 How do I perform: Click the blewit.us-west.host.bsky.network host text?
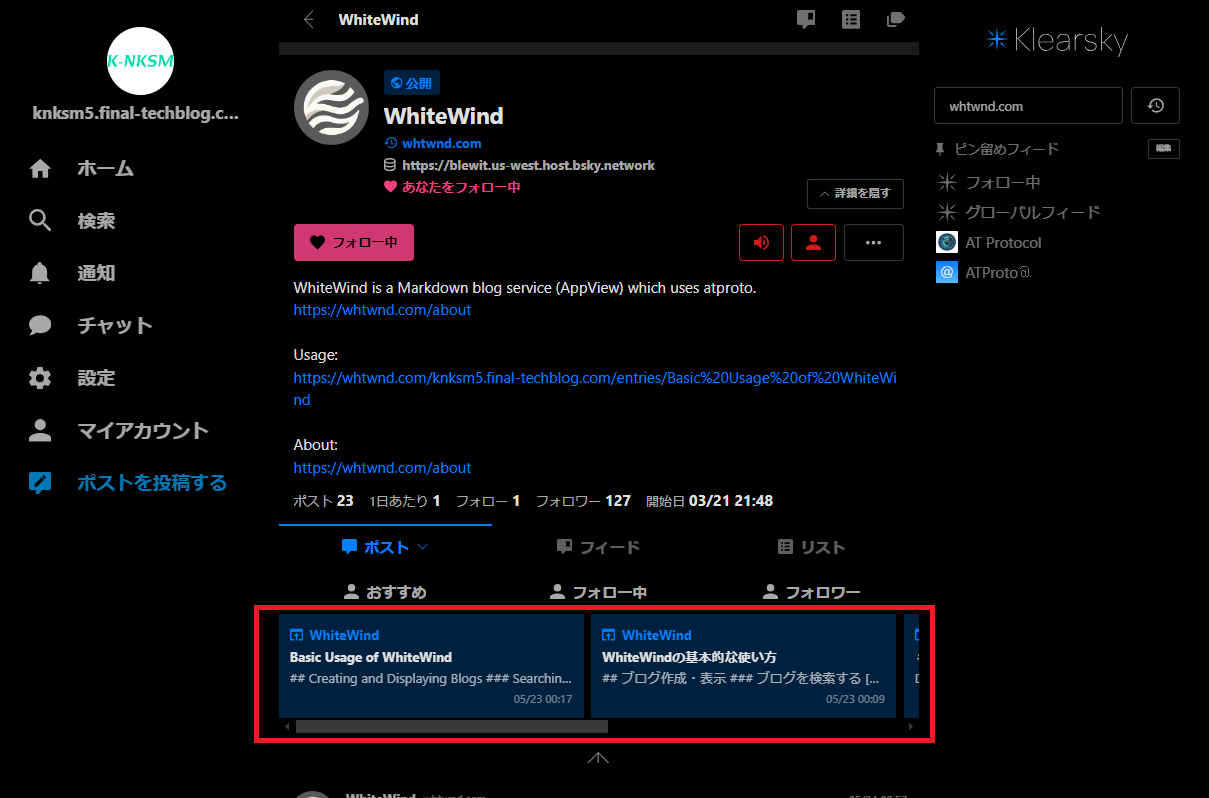coord(528,165)
